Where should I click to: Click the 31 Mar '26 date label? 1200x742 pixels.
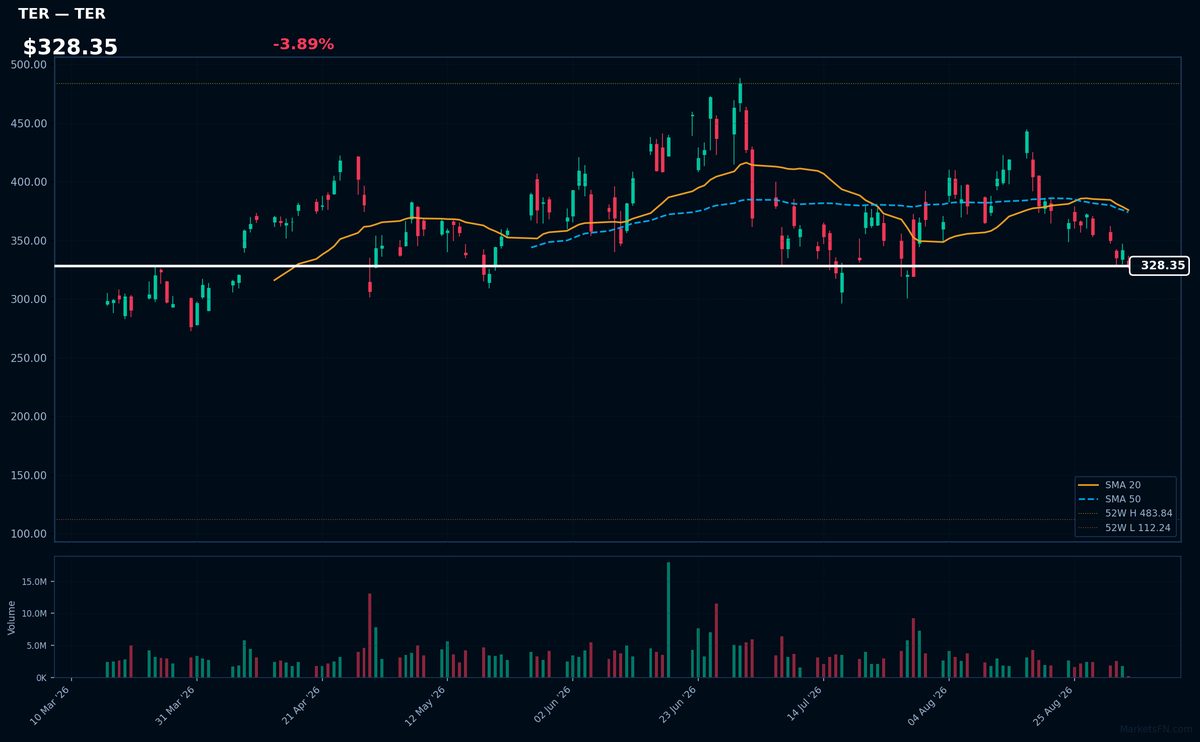tap(176, 705)
